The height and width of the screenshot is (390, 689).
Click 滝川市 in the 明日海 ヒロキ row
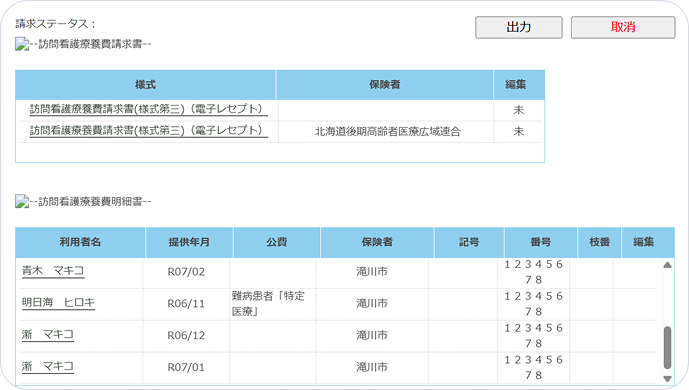pyautogui.click(x=372, y=303)
